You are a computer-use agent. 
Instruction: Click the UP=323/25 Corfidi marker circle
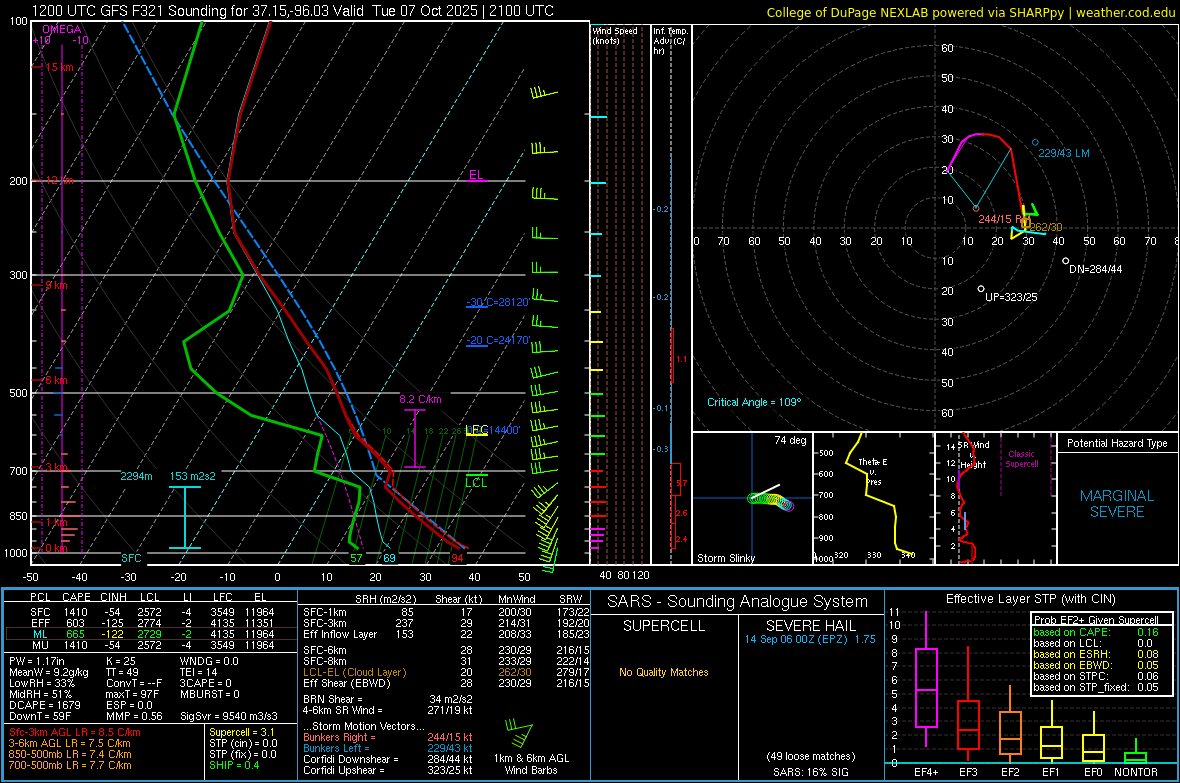coord(981,289)
